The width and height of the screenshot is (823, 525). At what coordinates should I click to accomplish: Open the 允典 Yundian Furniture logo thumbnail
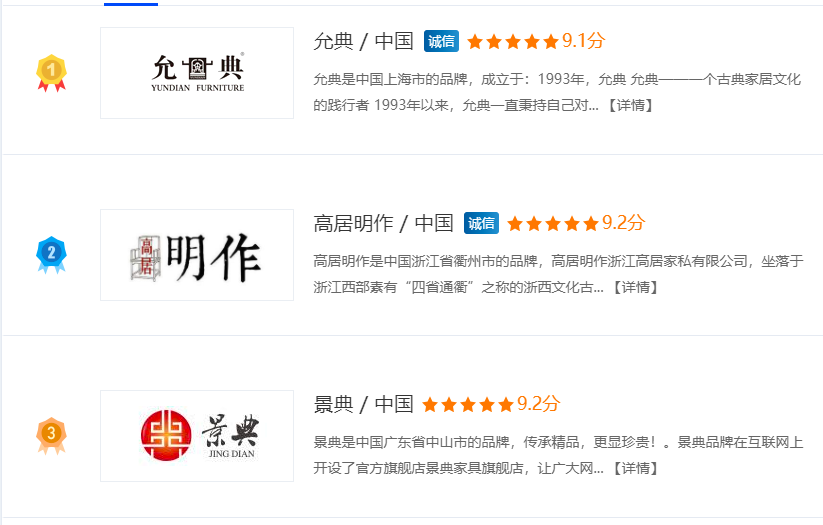(x=197, y=73)
